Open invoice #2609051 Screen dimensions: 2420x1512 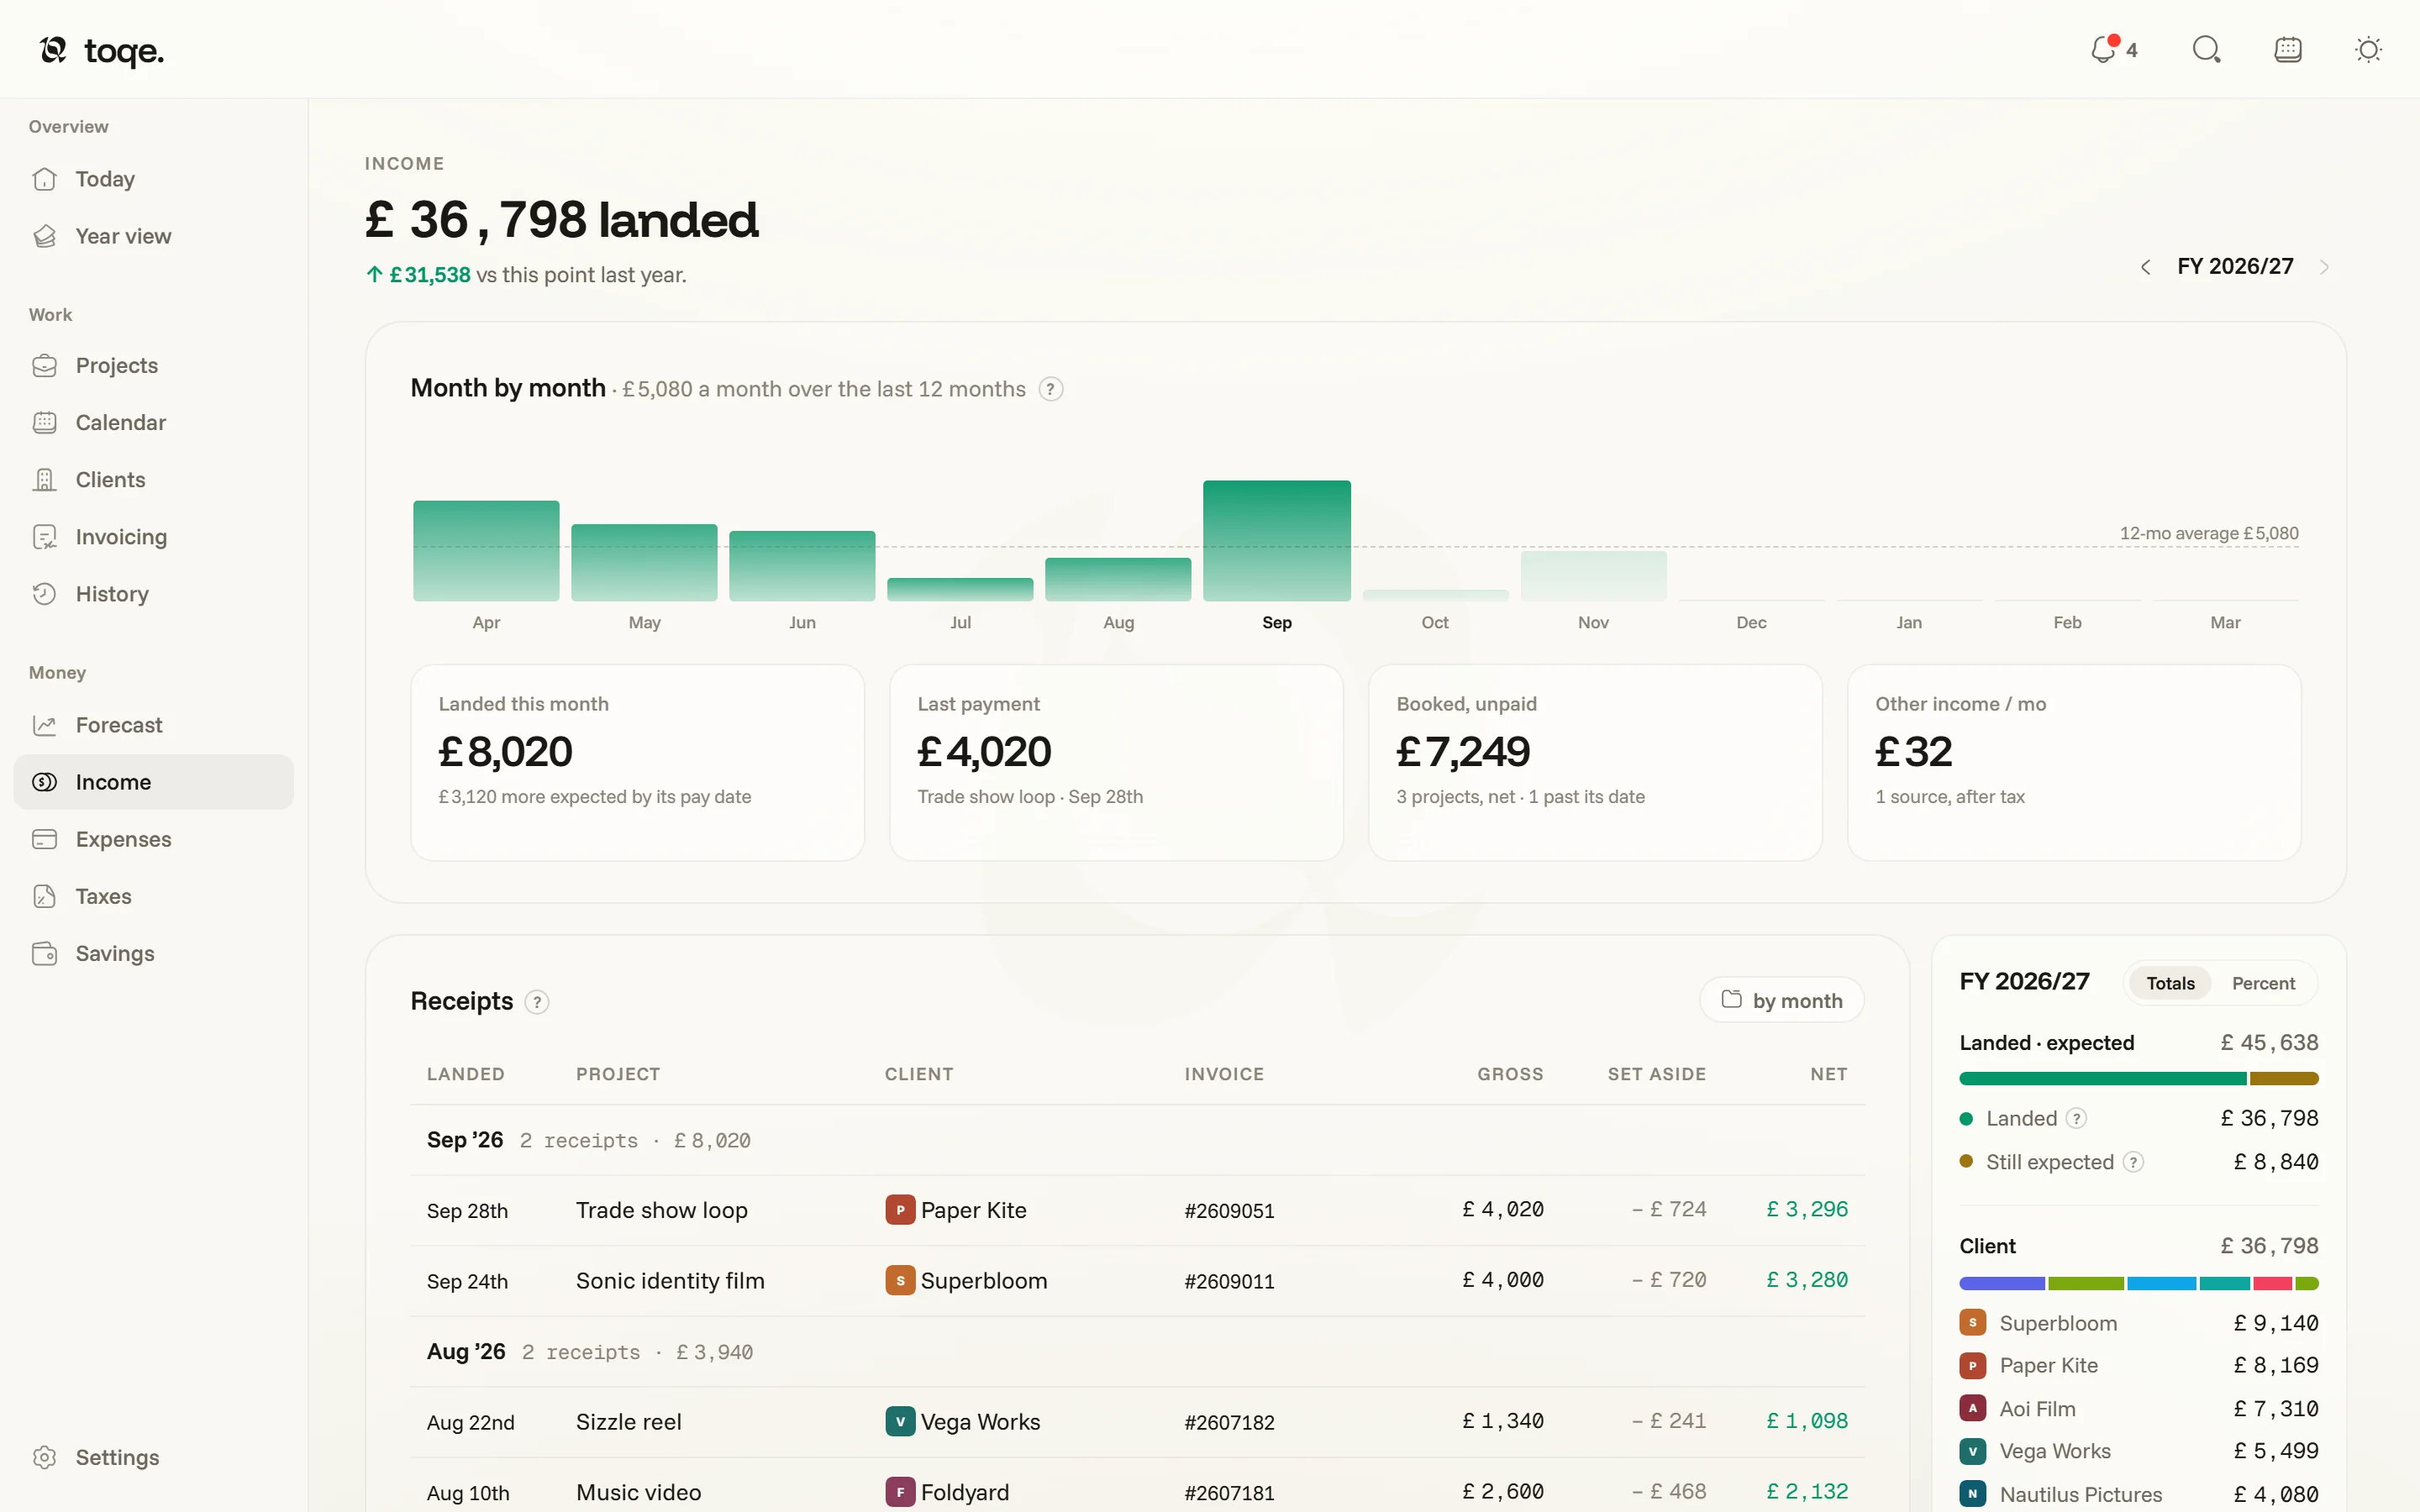pyautogui.click(x=1229, y=1211)
